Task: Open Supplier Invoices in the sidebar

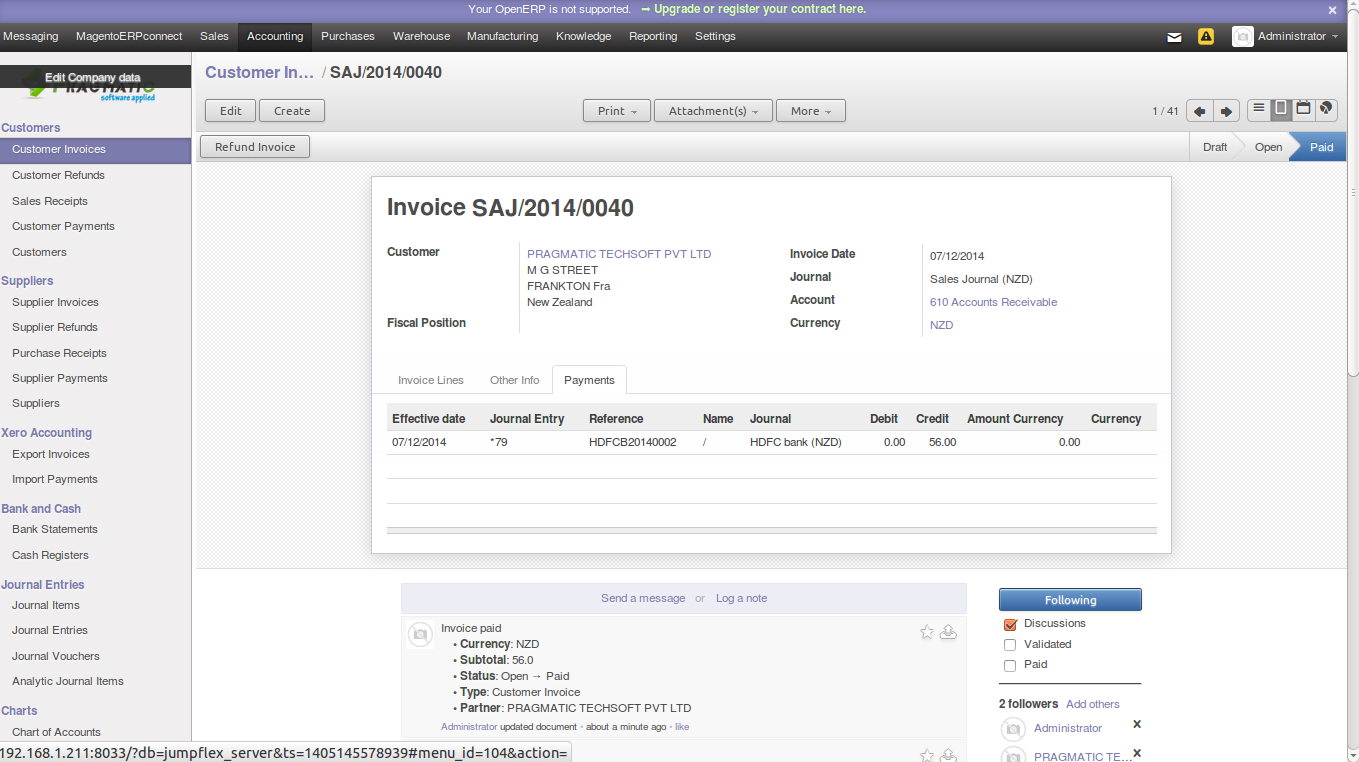Action: pyautogui.click(x=55, y=302)
